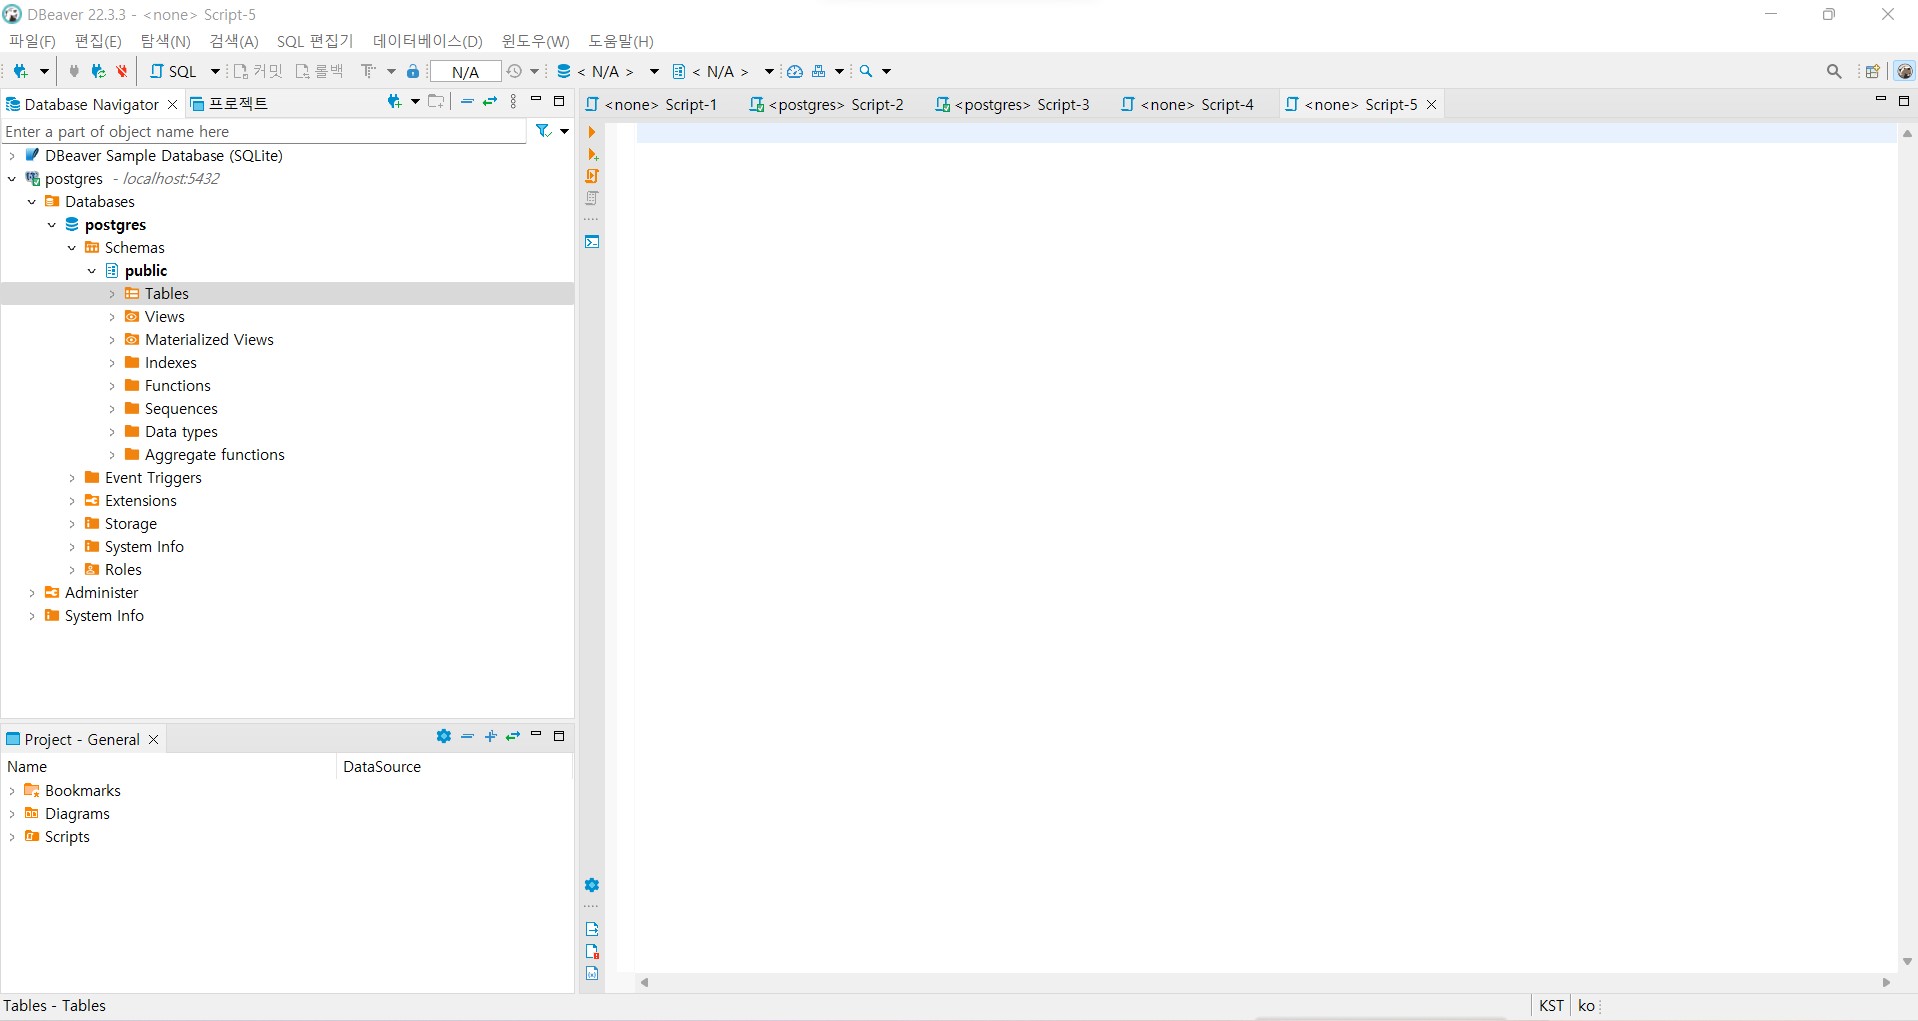1918x1021 pixels.
Task: Open the 편집(E) menu
Action: point(98,41)
